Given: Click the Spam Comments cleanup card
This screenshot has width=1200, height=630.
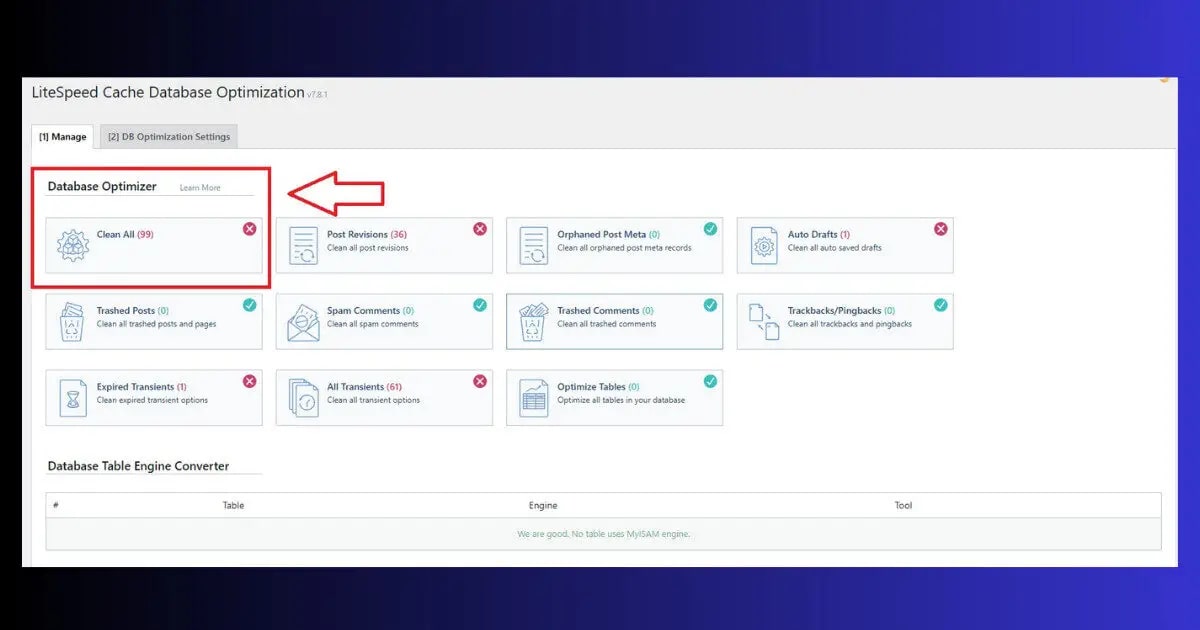Looking at the screenshot, I should (x=383, y=320).
